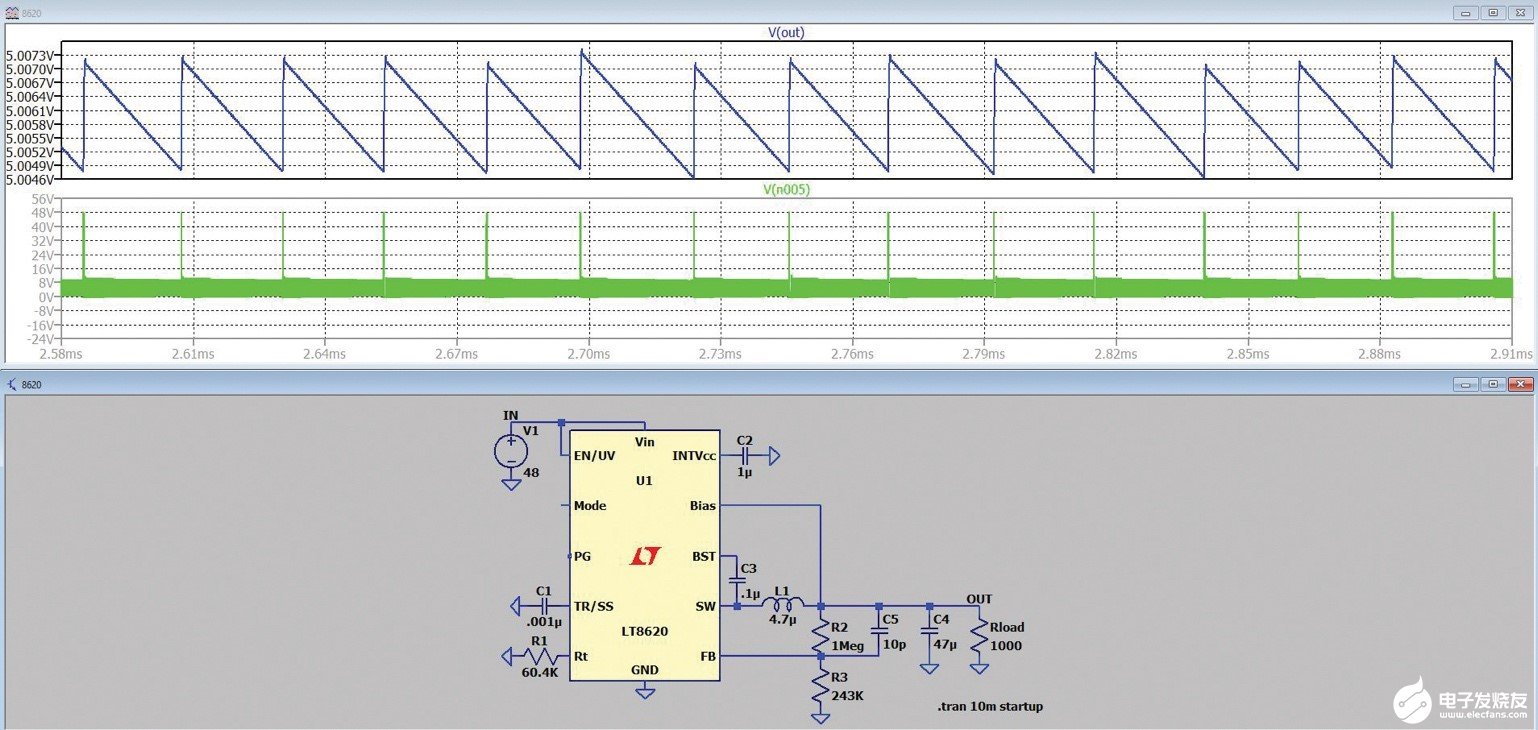Click the ground symbol right of C2
This screenshot has height=730, width=1538.
[773, 455]
